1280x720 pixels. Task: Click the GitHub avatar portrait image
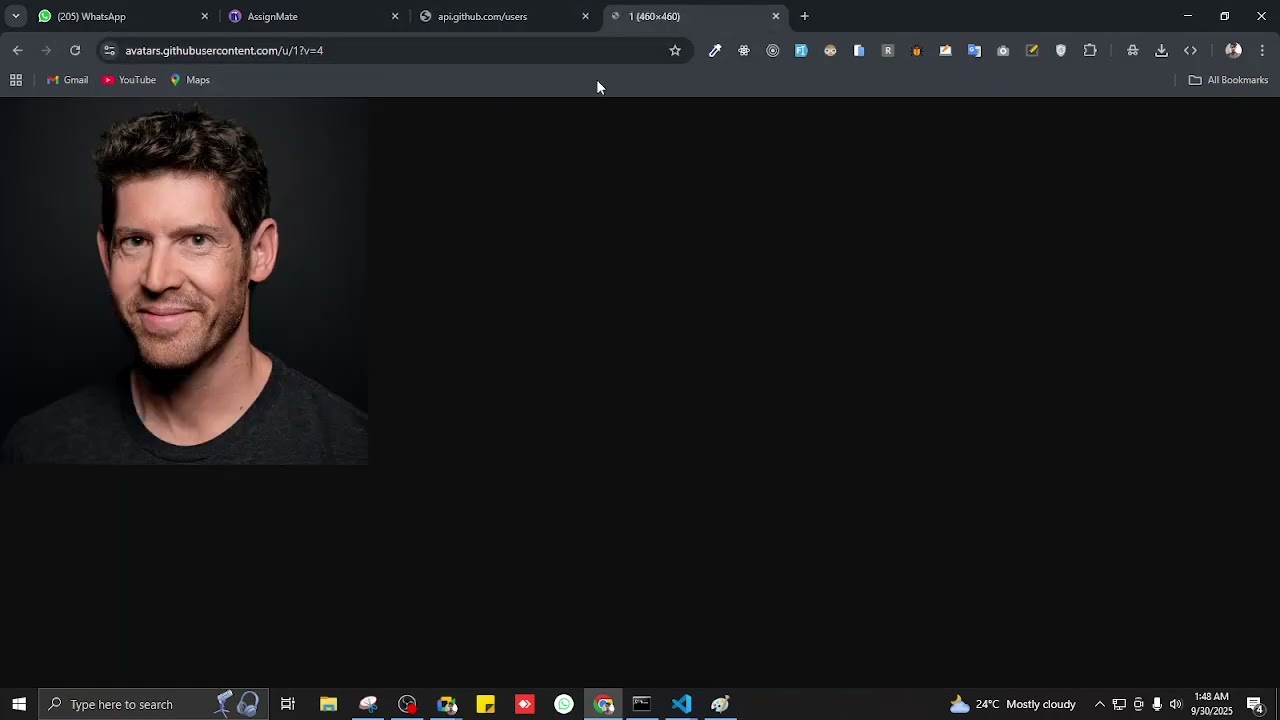tap(184, 281)
